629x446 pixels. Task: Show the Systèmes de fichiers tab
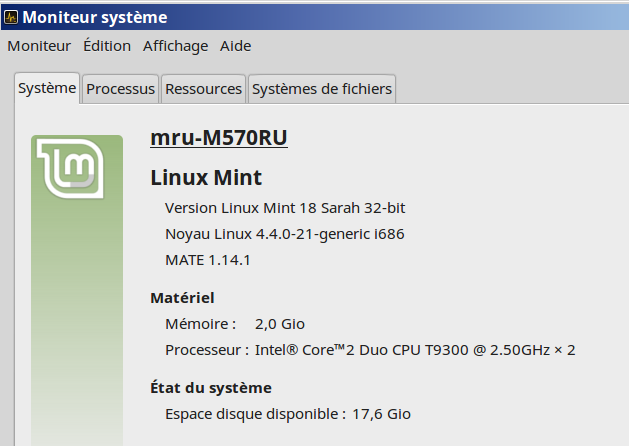[321, 89]
